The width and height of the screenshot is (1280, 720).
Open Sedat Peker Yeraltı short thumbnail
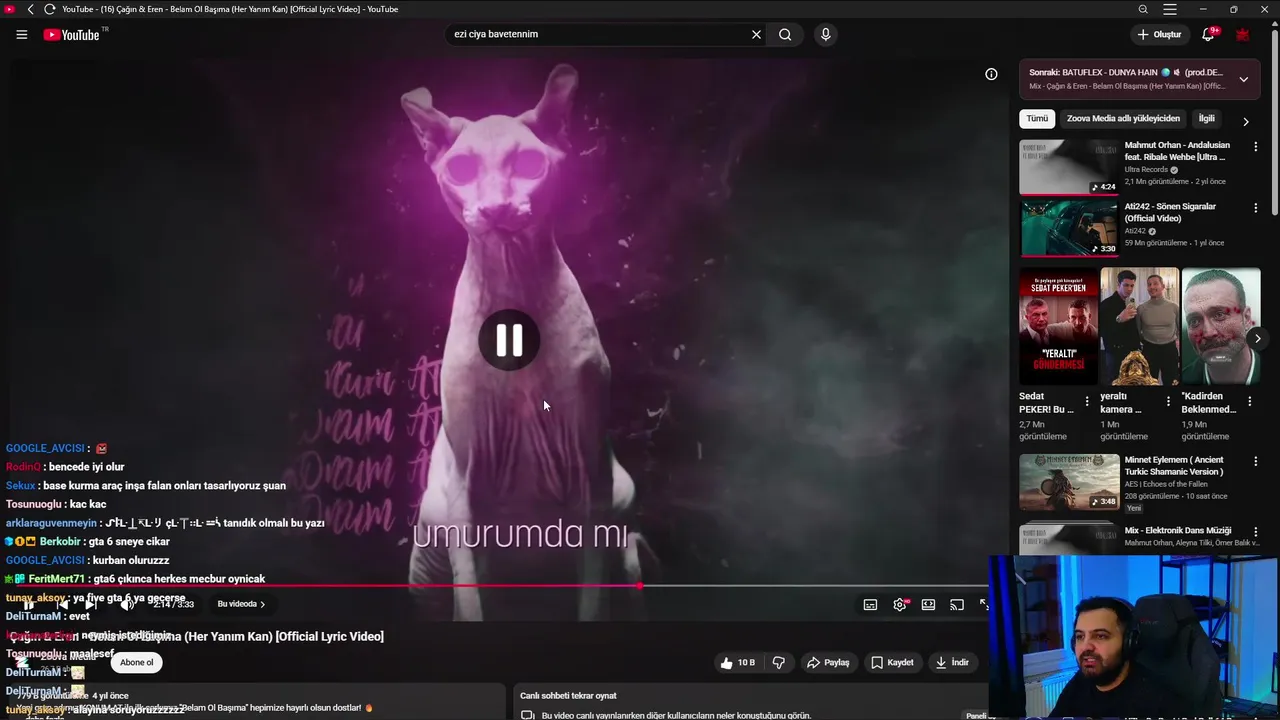point(1058,326)
